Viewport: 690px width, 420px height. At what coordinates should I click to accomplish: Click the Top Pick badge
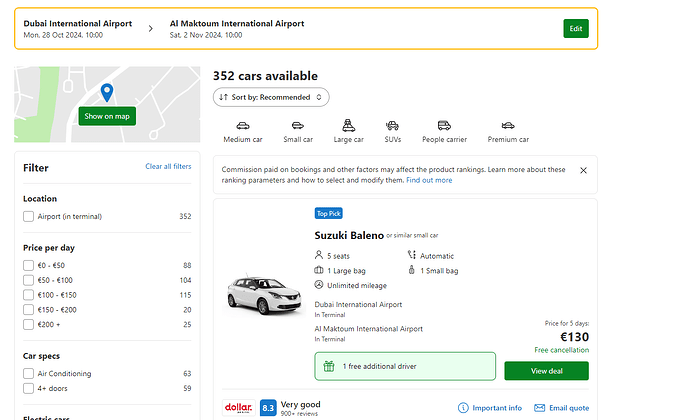point(329,214)
